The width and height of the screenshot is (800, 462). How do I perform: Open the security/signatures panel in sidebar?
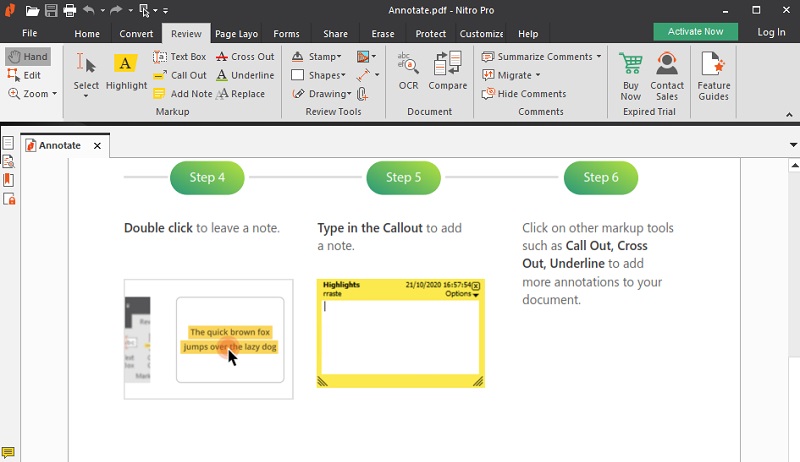9,199
